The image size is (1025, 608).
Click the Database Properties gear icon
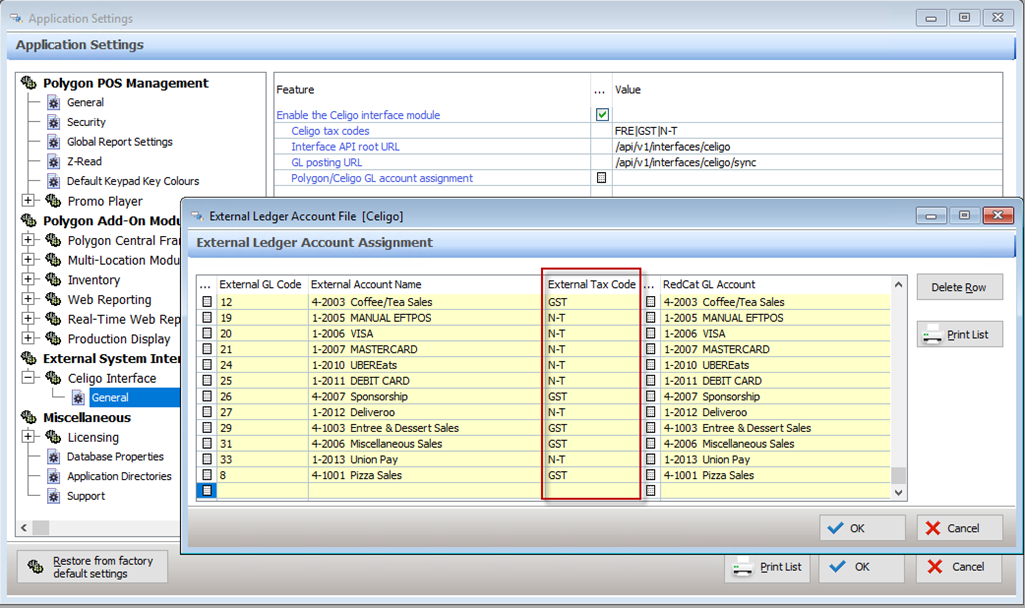(54, 457)
